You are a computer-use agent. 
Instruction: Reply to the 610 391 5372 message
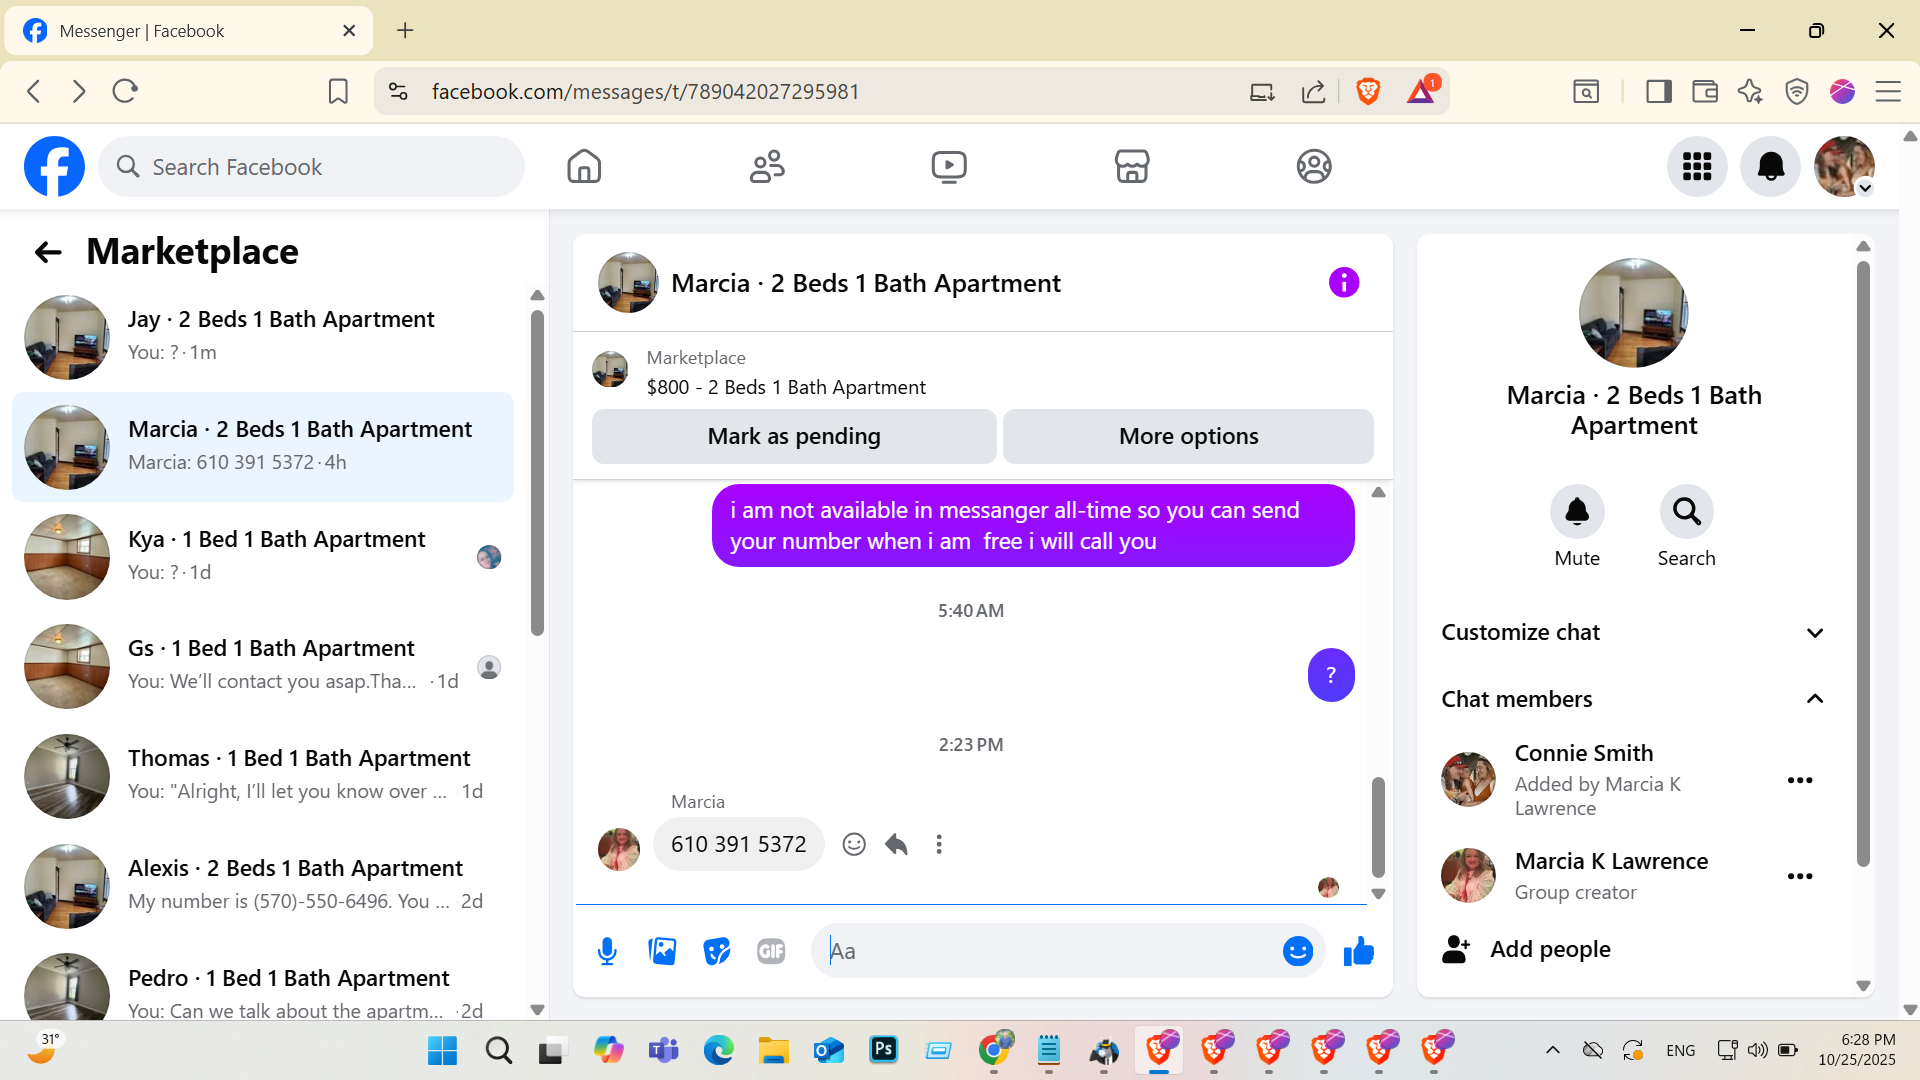(896, 844)
